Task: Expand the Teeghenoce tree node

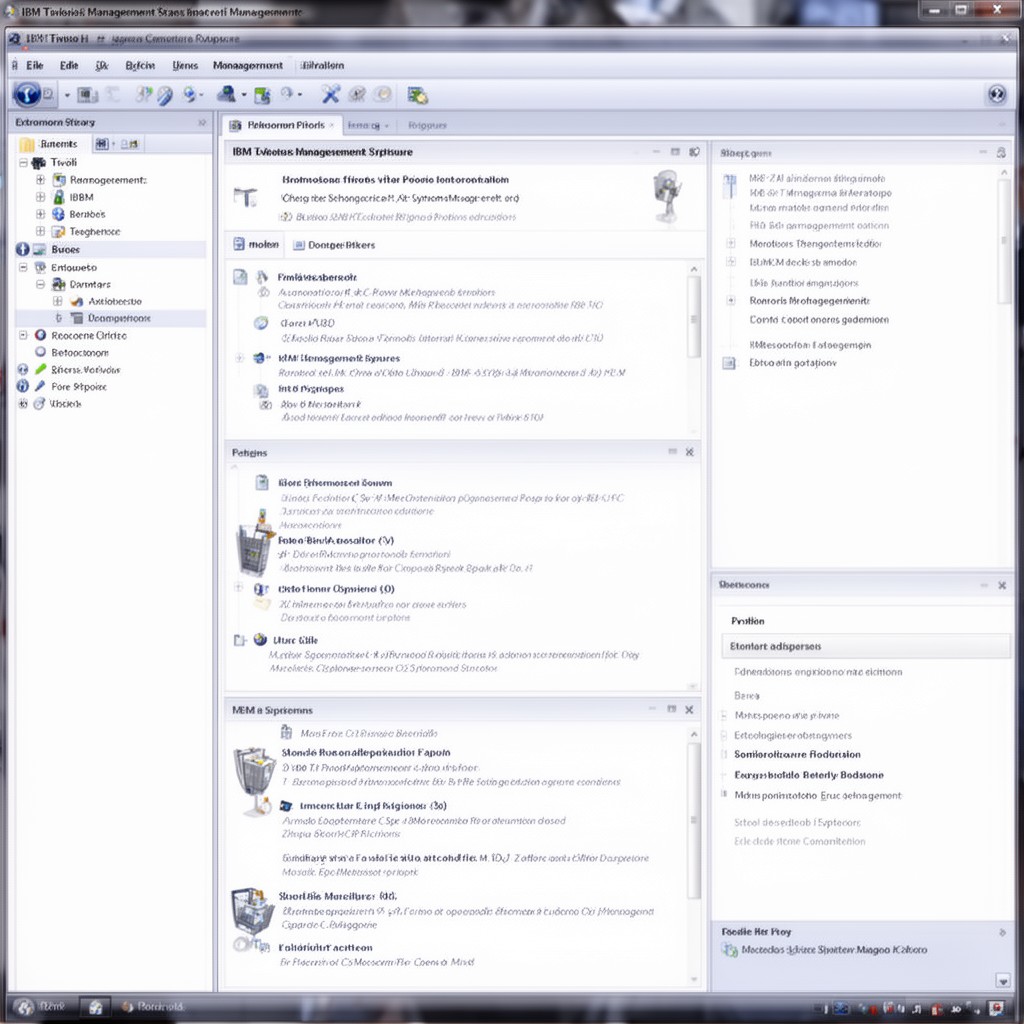Action: [x=40, y=231]
